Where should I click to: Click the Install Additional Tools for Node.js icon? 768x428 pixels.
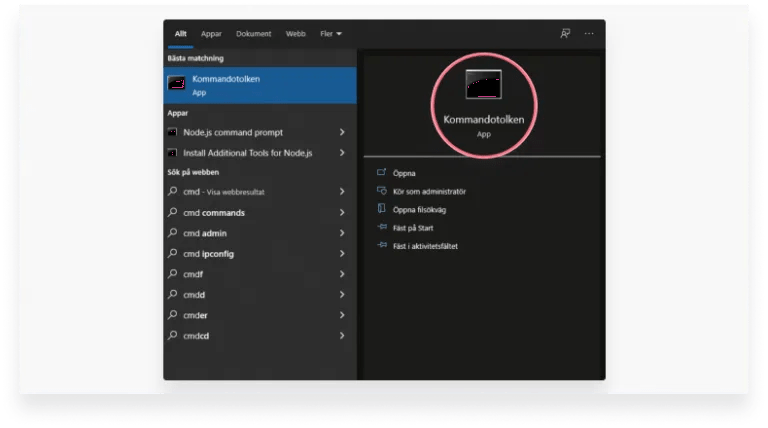coord(172,153)
